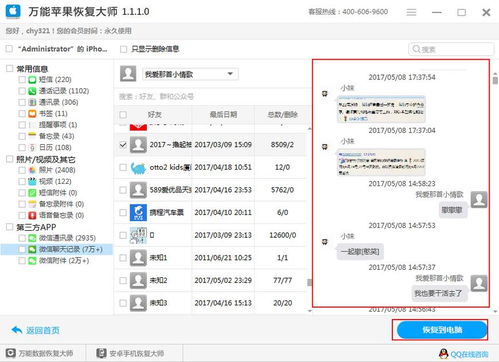The image size is (499, 362).
Task: Check the 第三方APP group checkbox
Action: [10, 227]
